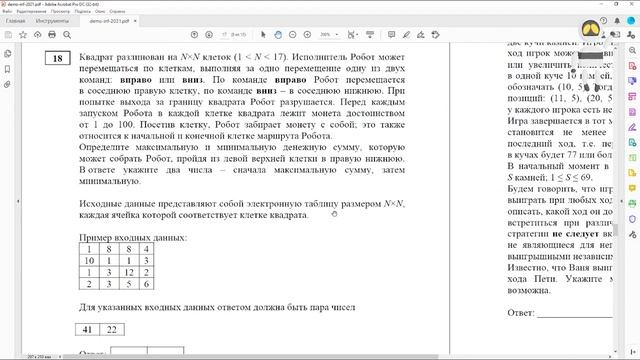Go to the previous page arrow
Screen dimensions: 640x360
194,35
